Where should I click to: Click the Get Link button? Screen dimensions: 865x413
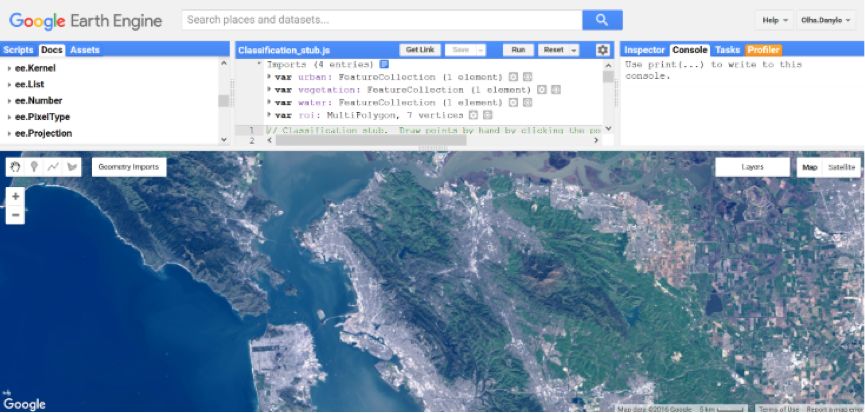point(420,50)
